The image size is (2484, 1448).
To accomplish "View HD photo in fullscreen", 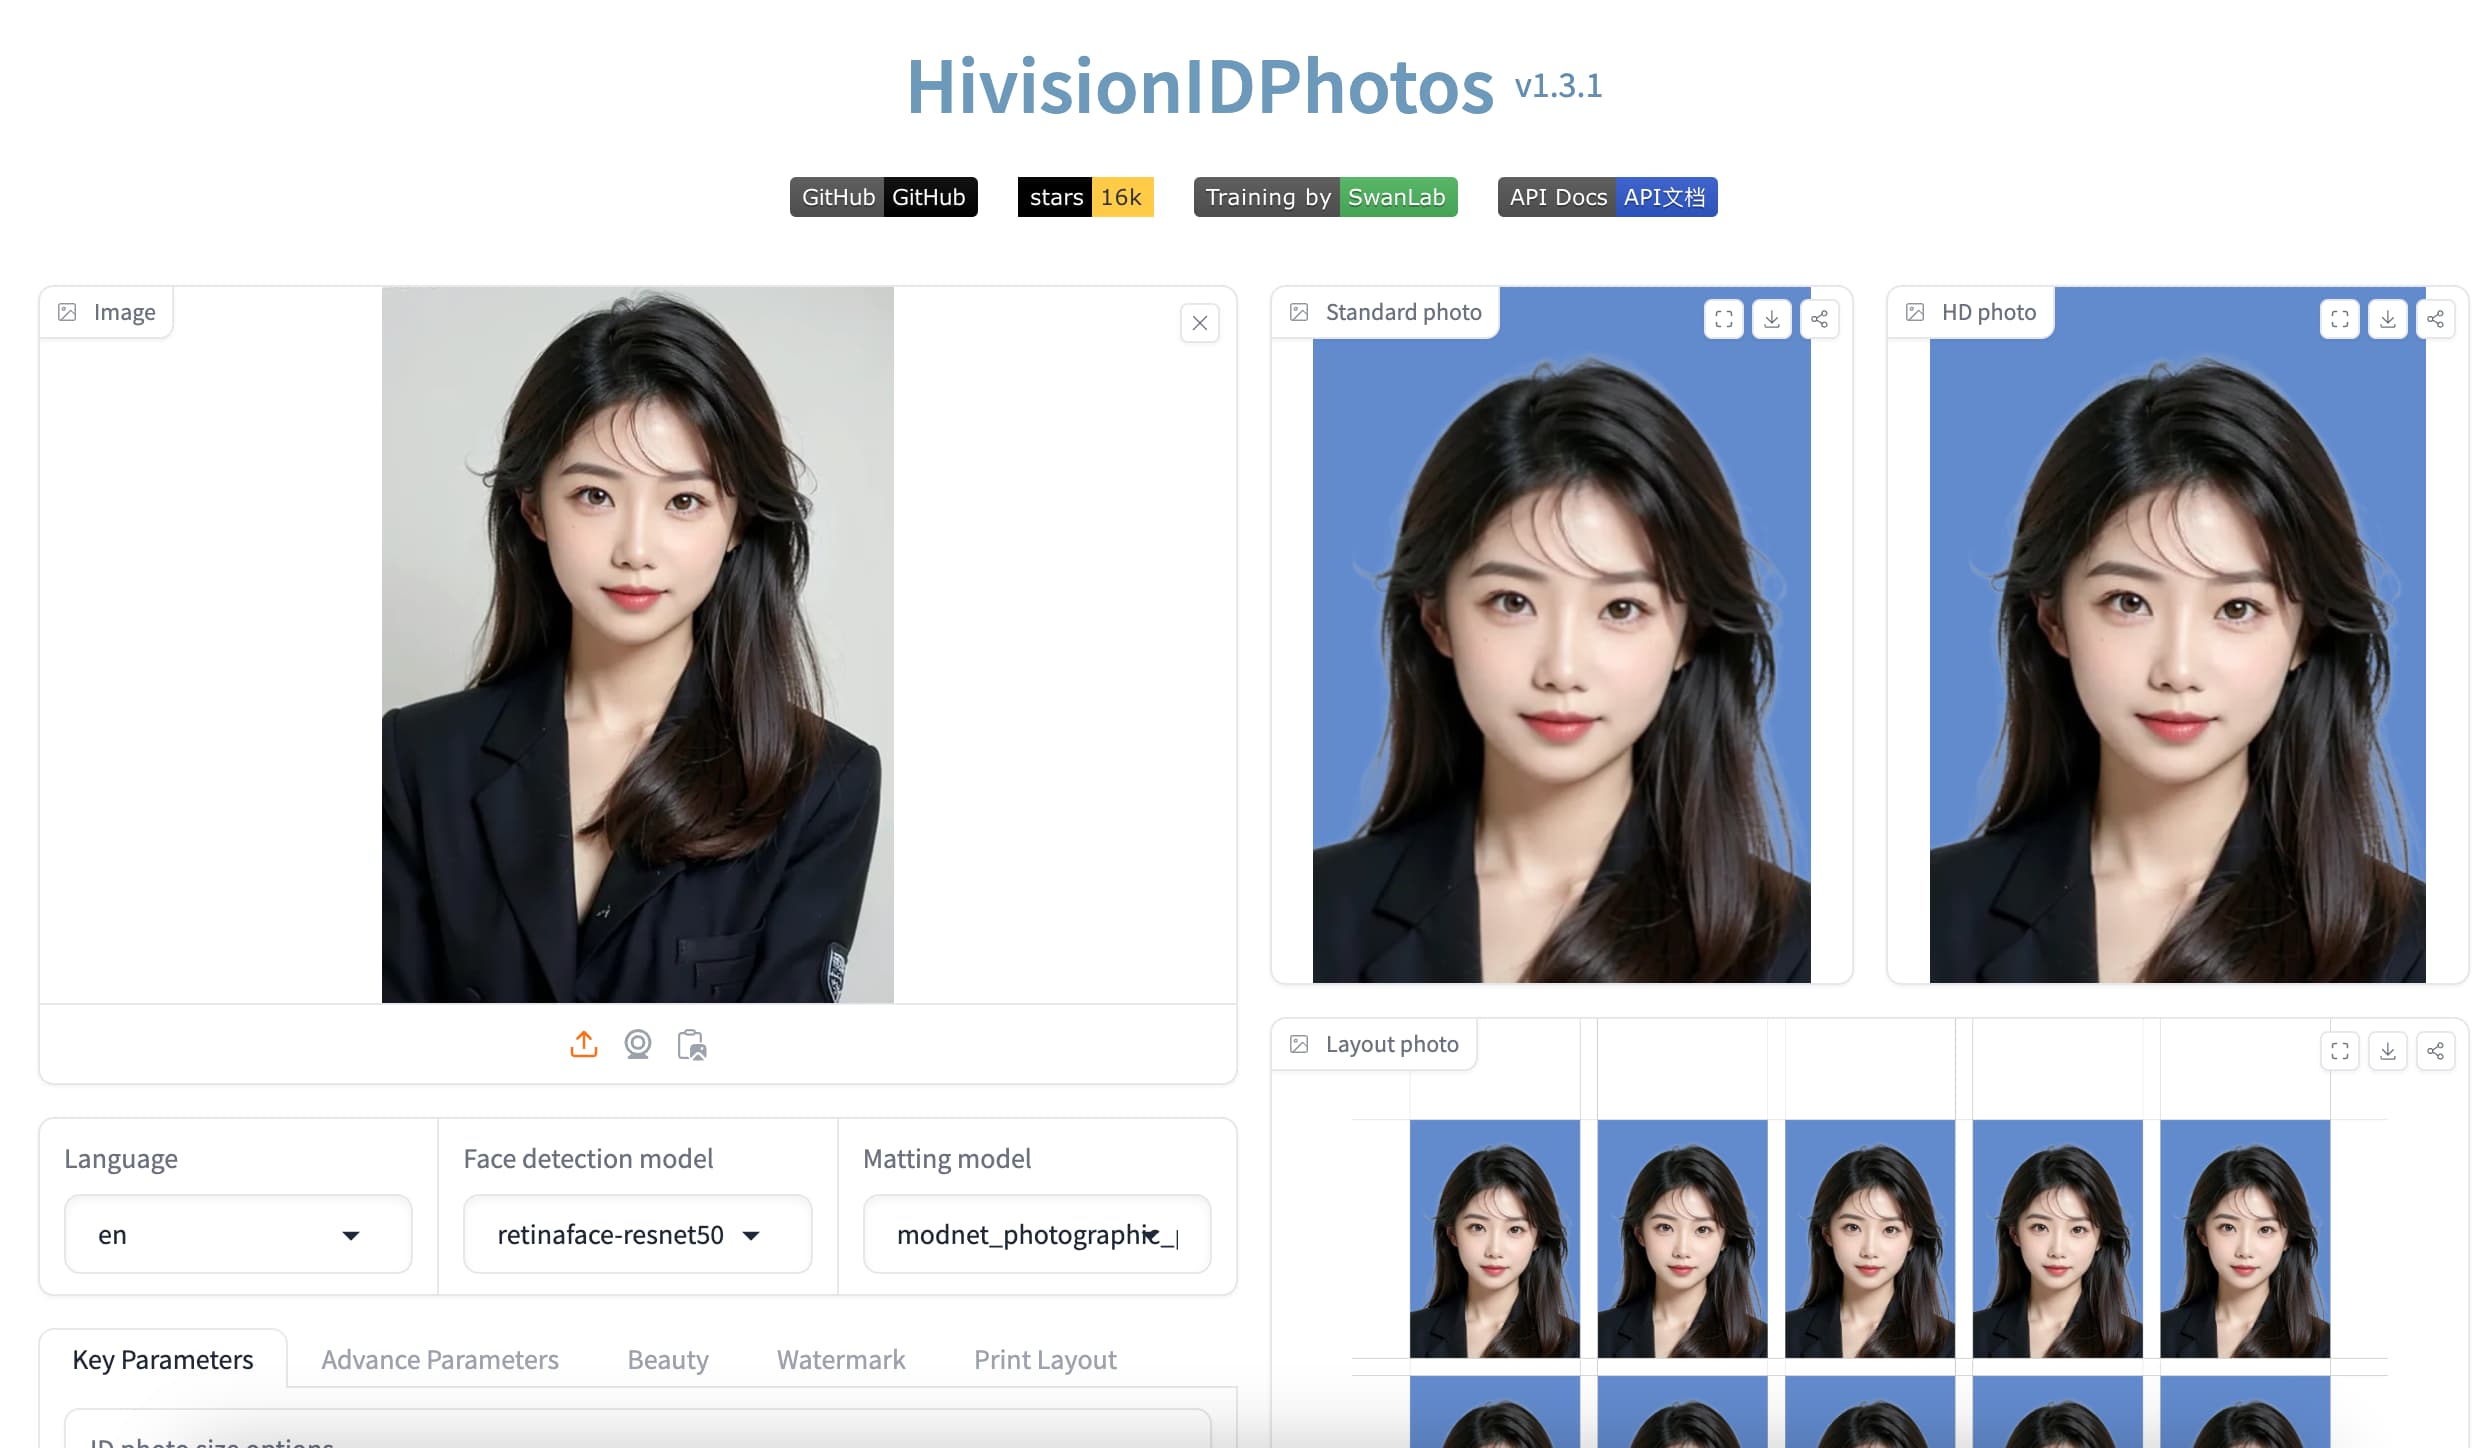I will click(2340, 319).
